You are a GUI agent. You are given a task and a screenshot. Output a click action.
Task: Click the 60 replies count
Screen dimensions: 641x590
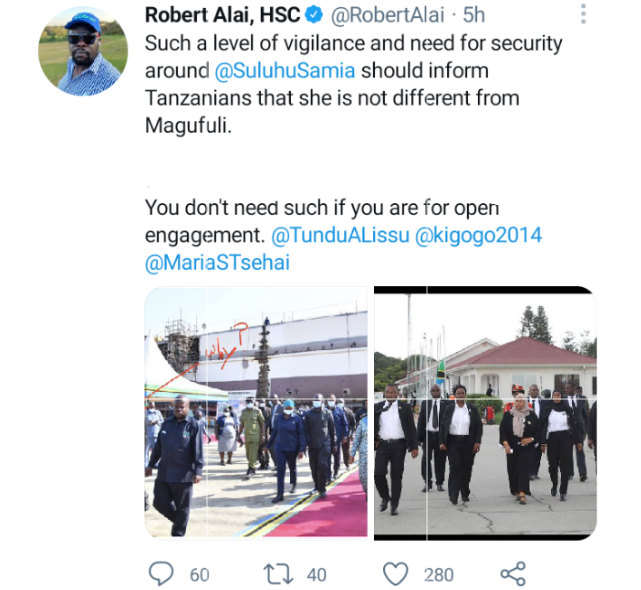pyautogui.click(x=199, y=575)
